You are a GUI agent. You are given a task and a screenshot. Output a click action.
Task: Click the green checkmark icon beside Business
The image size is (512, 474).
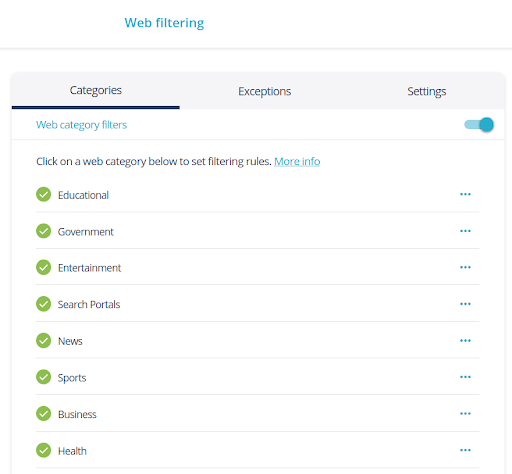point(43,414)
